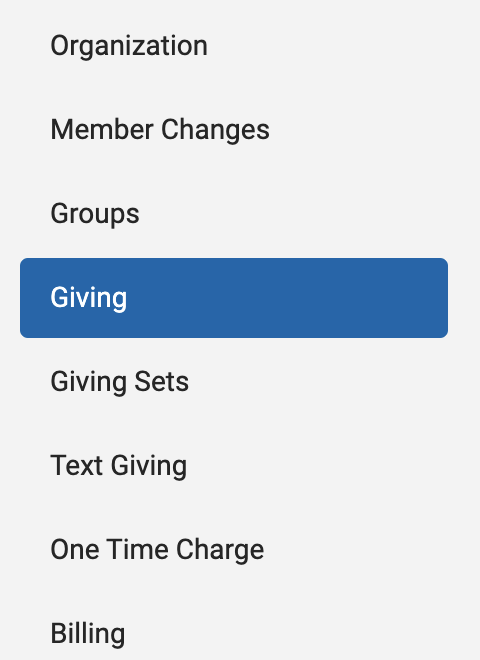The image size is (480, 660).
Task: Open the Member Changes page
Action: pos(234,130)
